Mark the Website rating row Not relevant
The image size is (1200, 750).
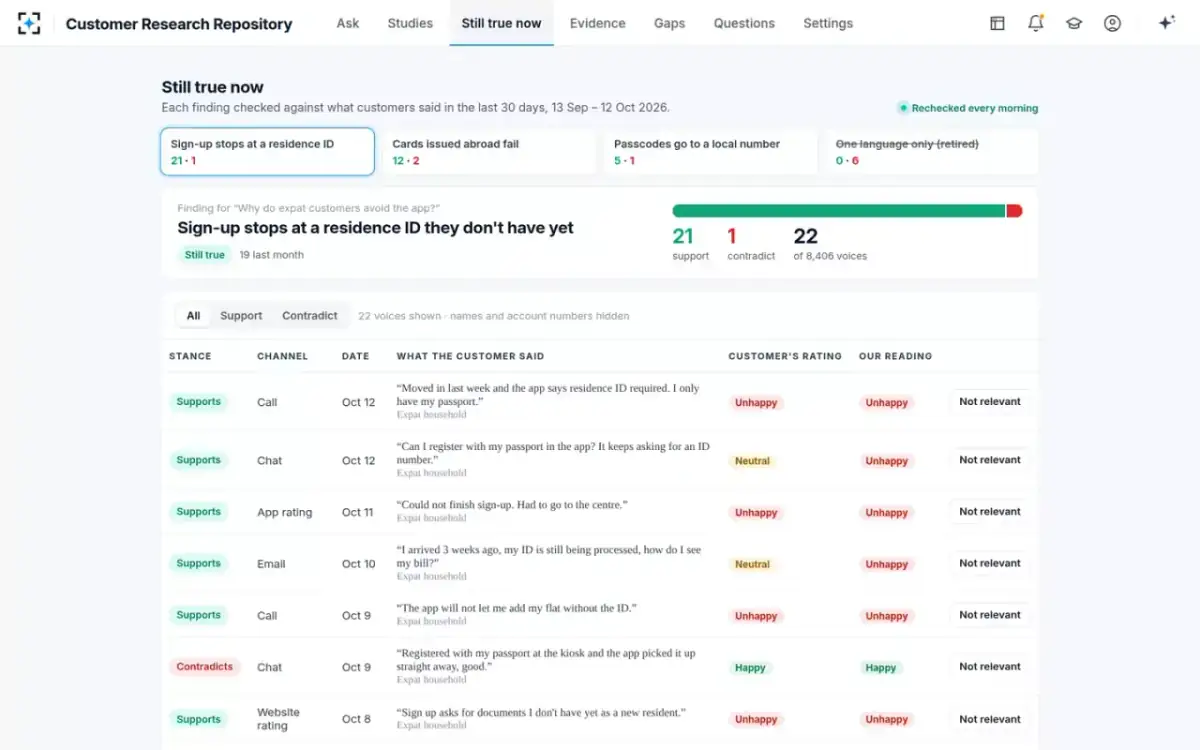click(989, 719)
